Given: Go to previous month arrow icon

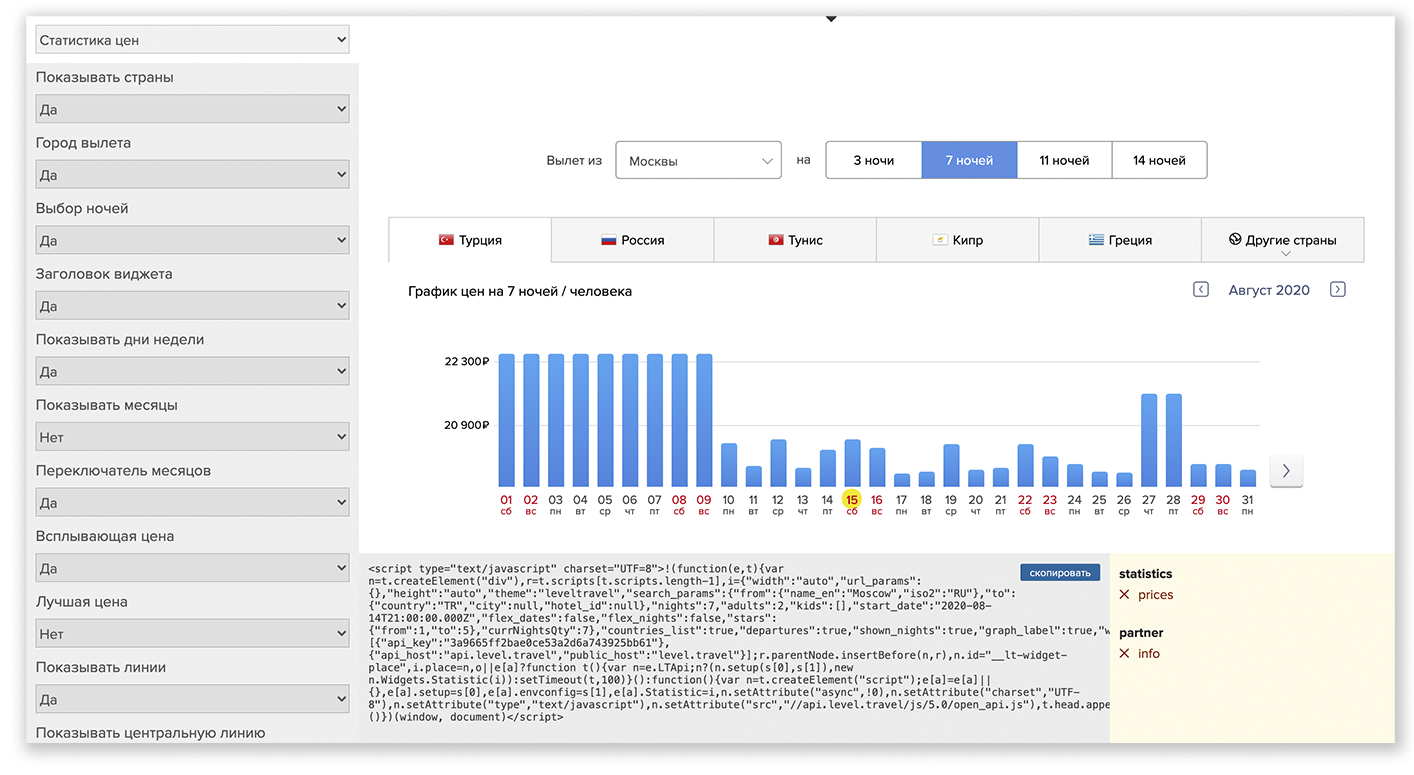Looking at the screenshot, I should point(1201,290).
